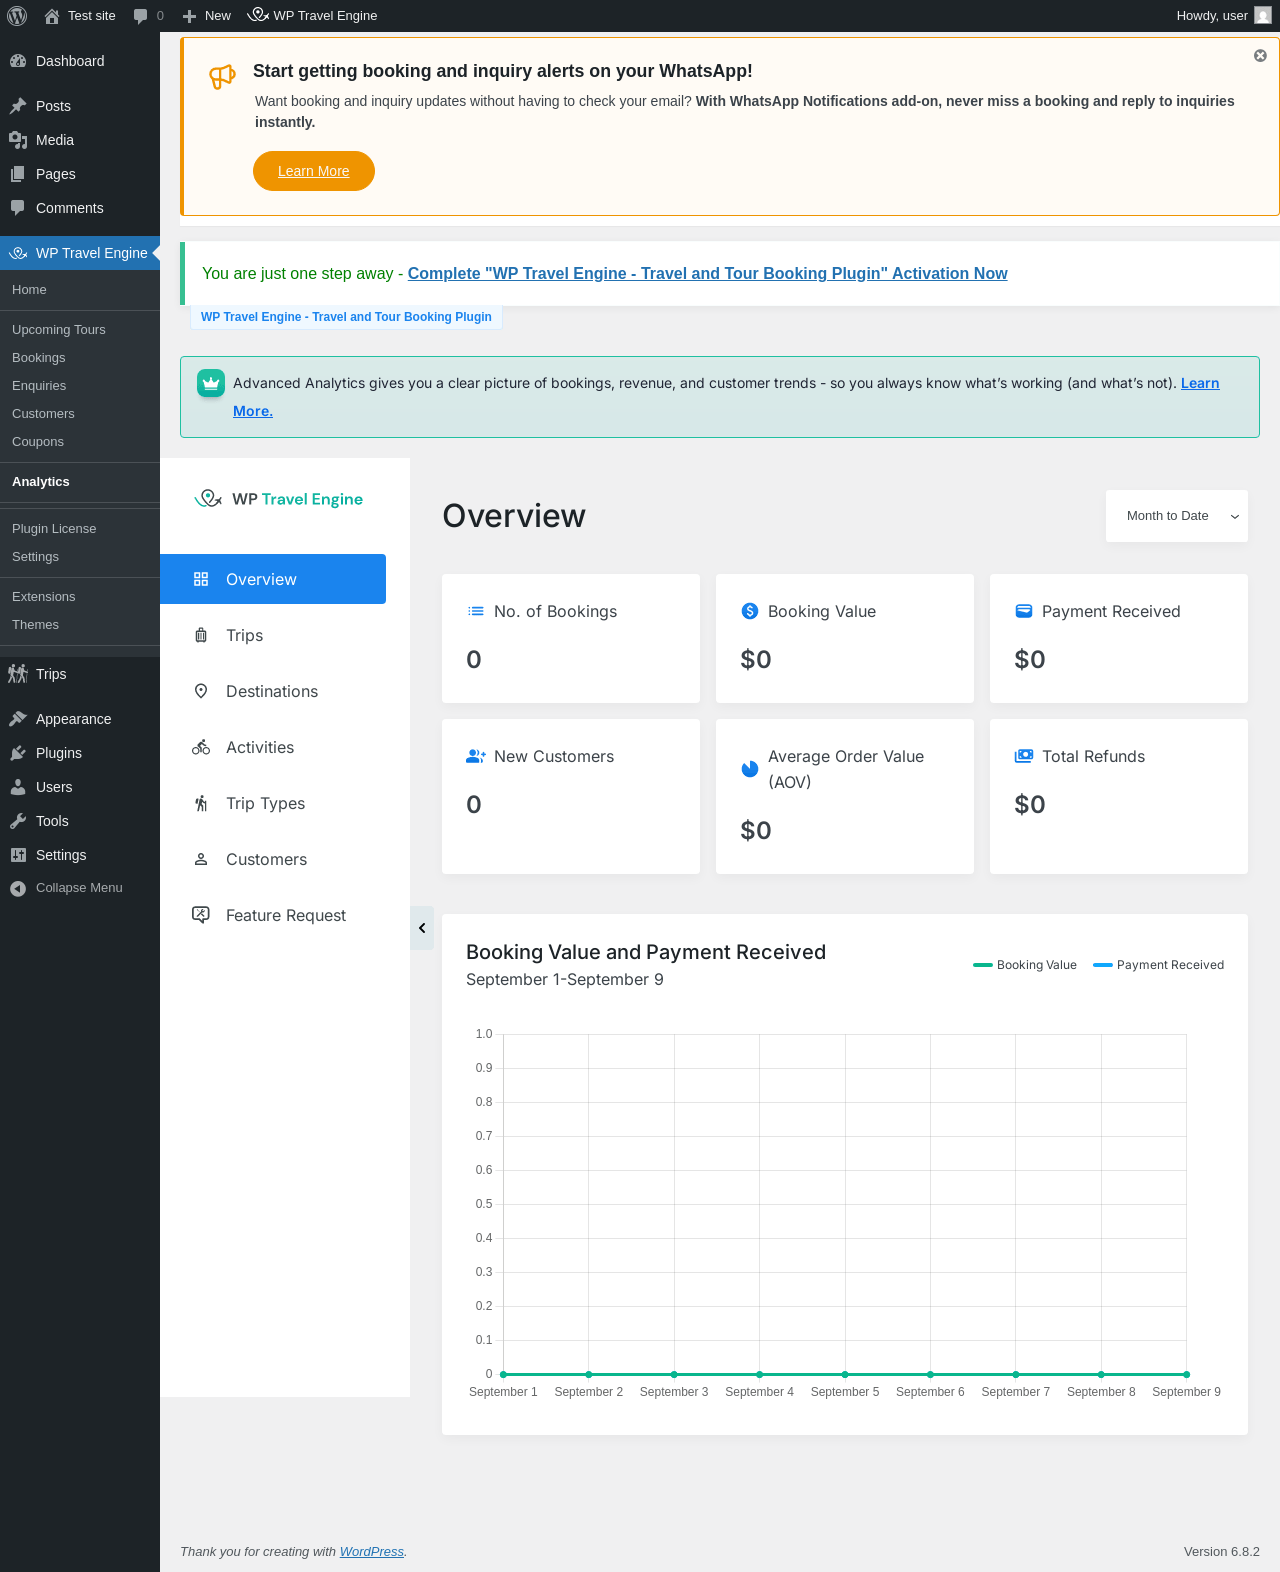Click the Posts pin icon
This screenshot has width=1280, height=1572.
(x=18, y=106)
